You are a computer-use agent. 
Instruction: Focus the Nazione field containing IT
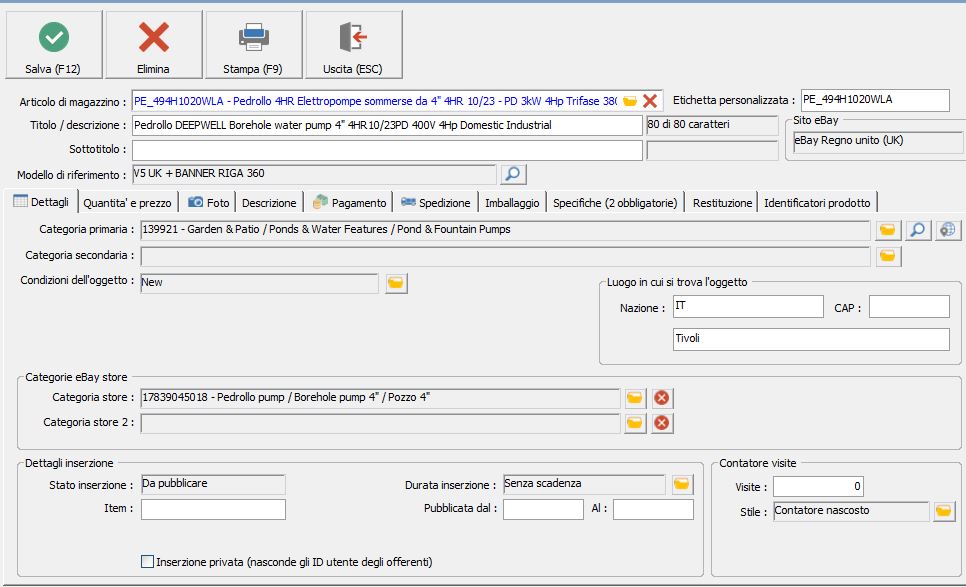[x=748, y=306]
